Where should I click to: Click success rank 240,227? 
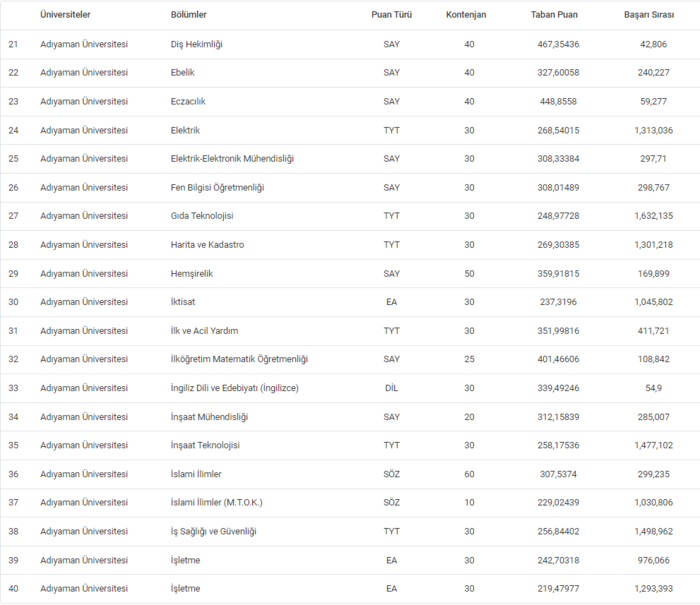point(653,72)
